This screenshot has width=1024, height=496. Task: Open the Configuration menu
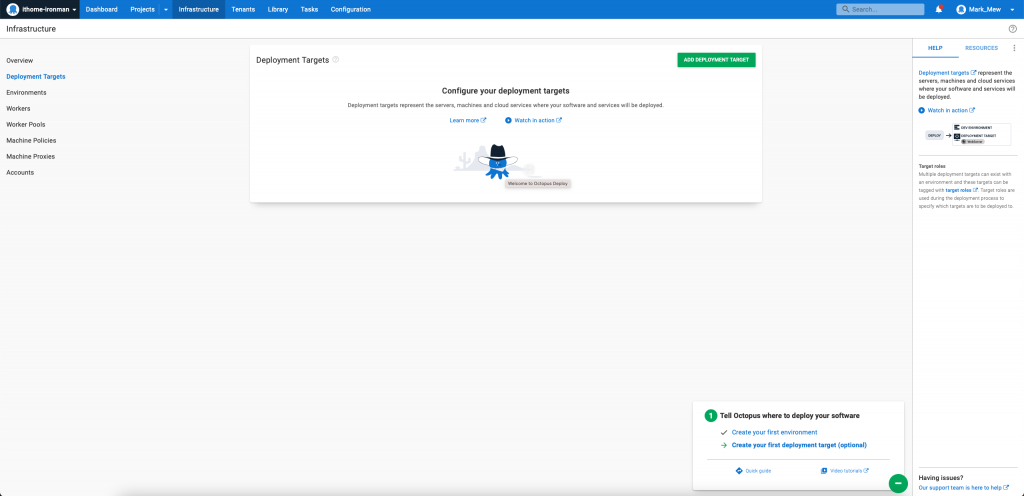pos(351,9)
